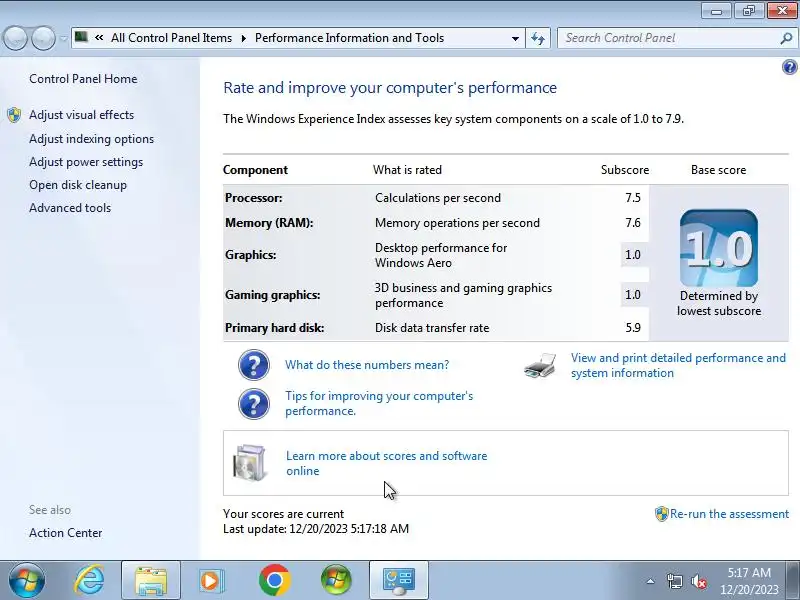Select All Control Panel Items breadcrumb
The image size is (800, 600).
coord(171,38)
